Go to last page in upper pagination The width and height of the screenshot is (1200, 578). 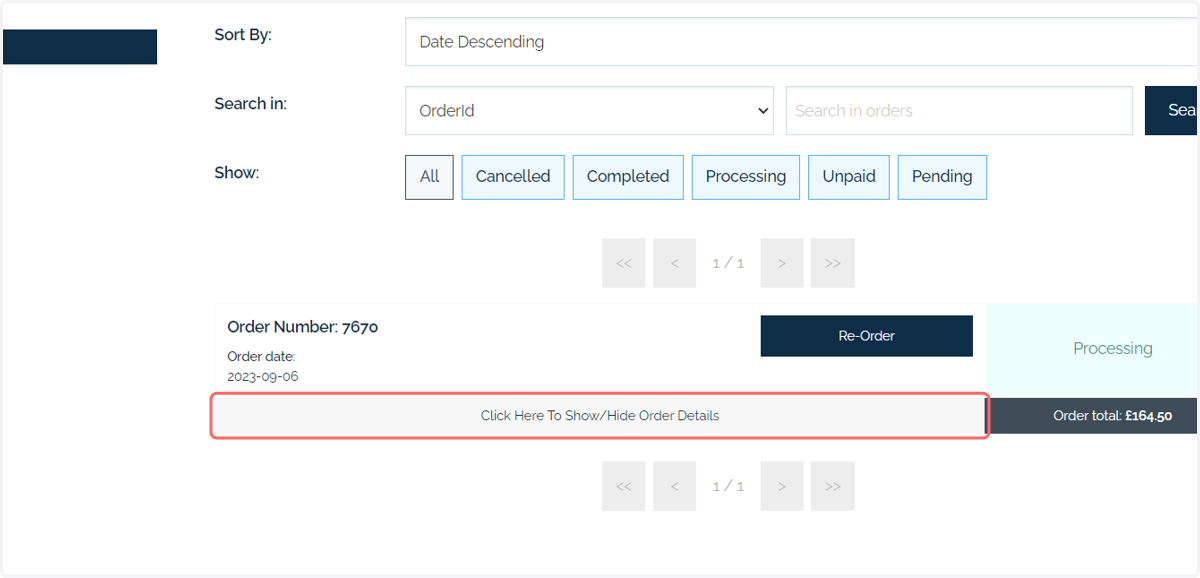[833, 263]
